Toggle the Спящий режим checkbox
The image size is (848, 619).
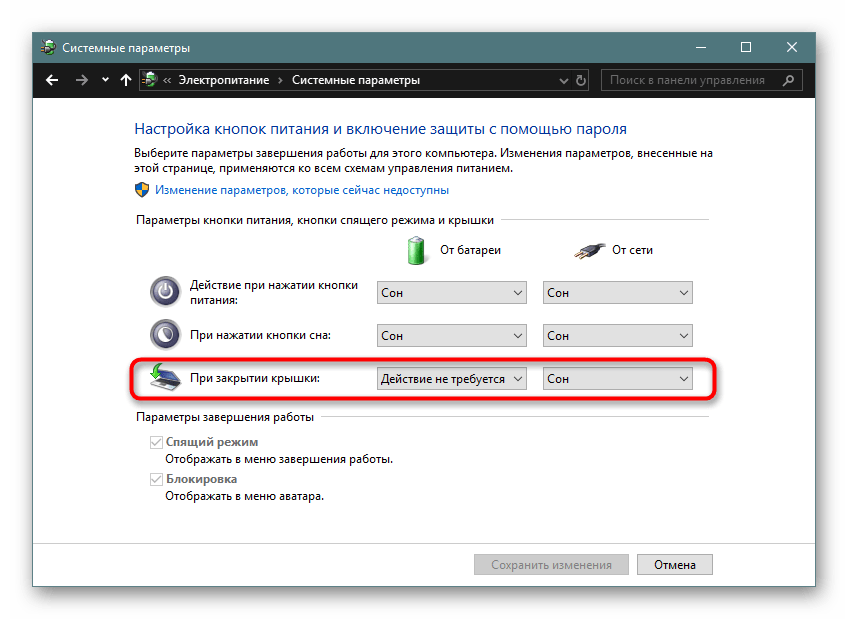click(157, 441)
